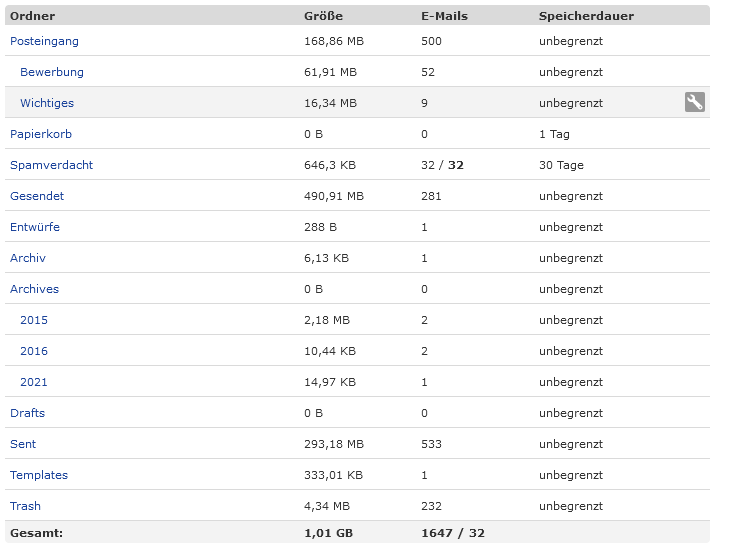Go to the Spamverdacht folder

pos(51,165)
